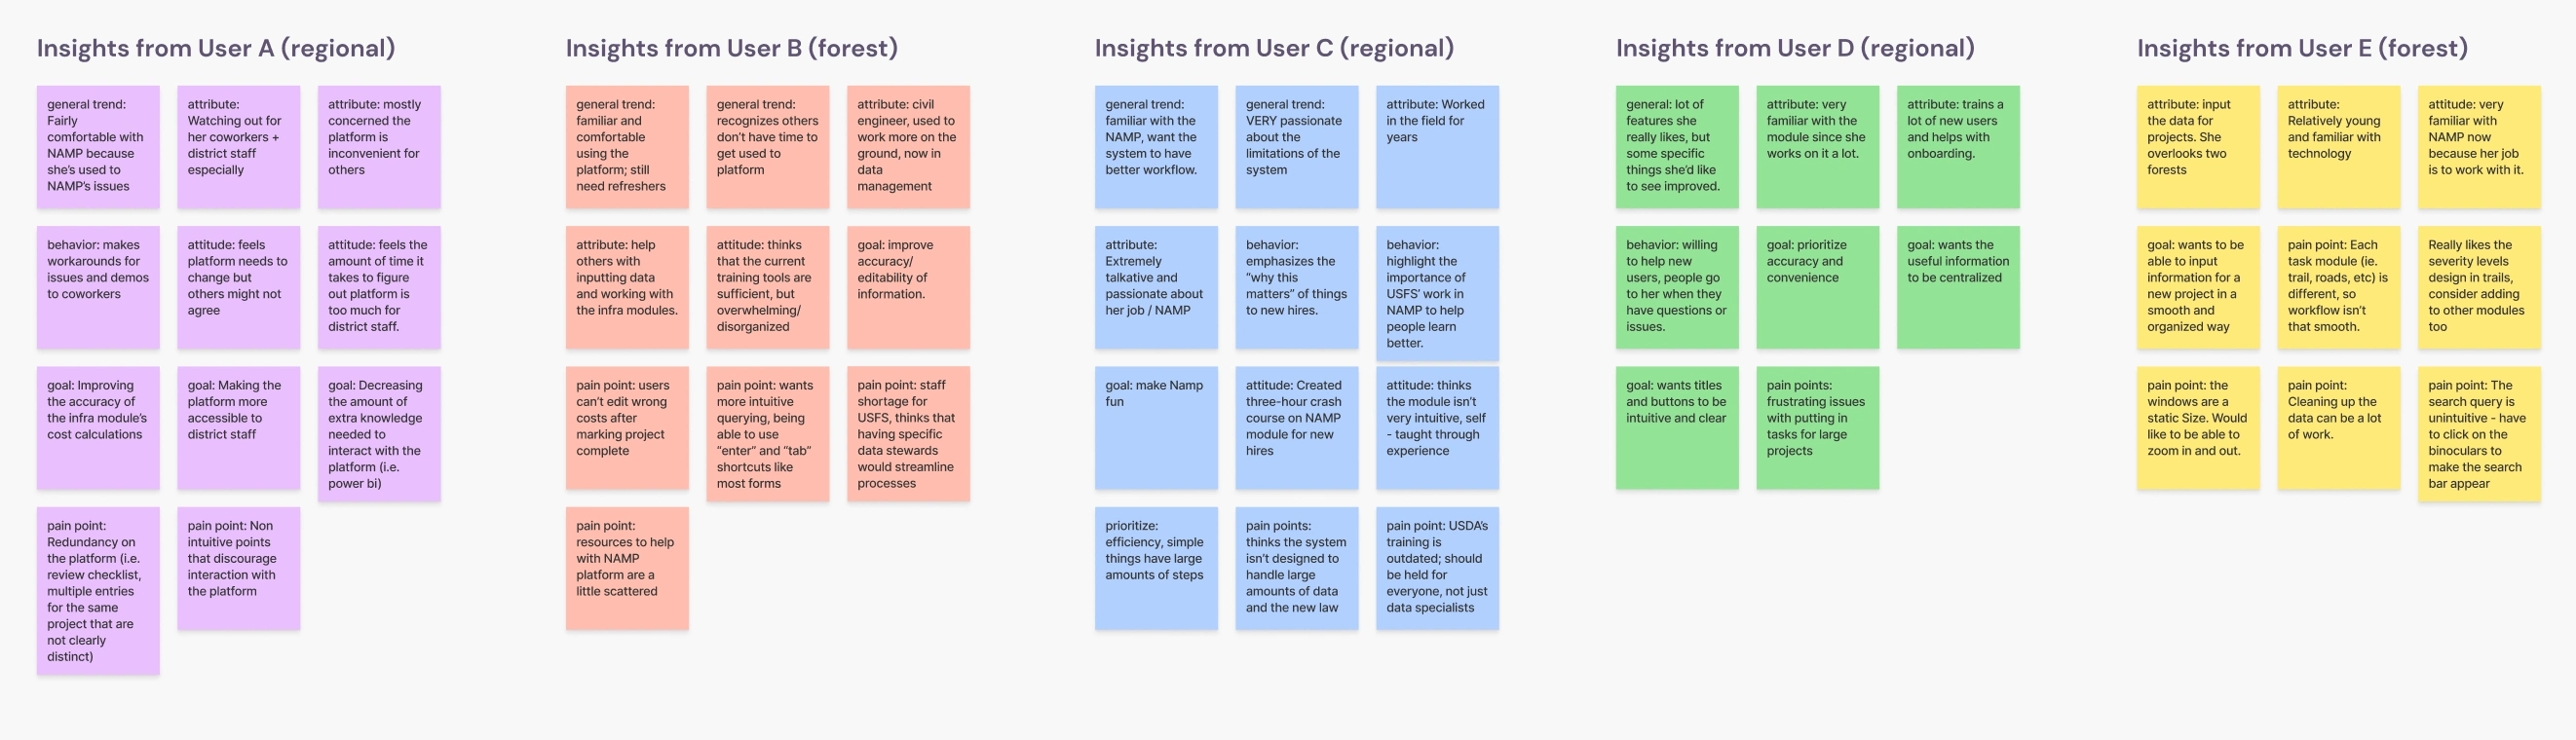Click the "Insights from User B (forest)" title
The height and width of the screenshot is (740, 2576).
tap(731, 48)
